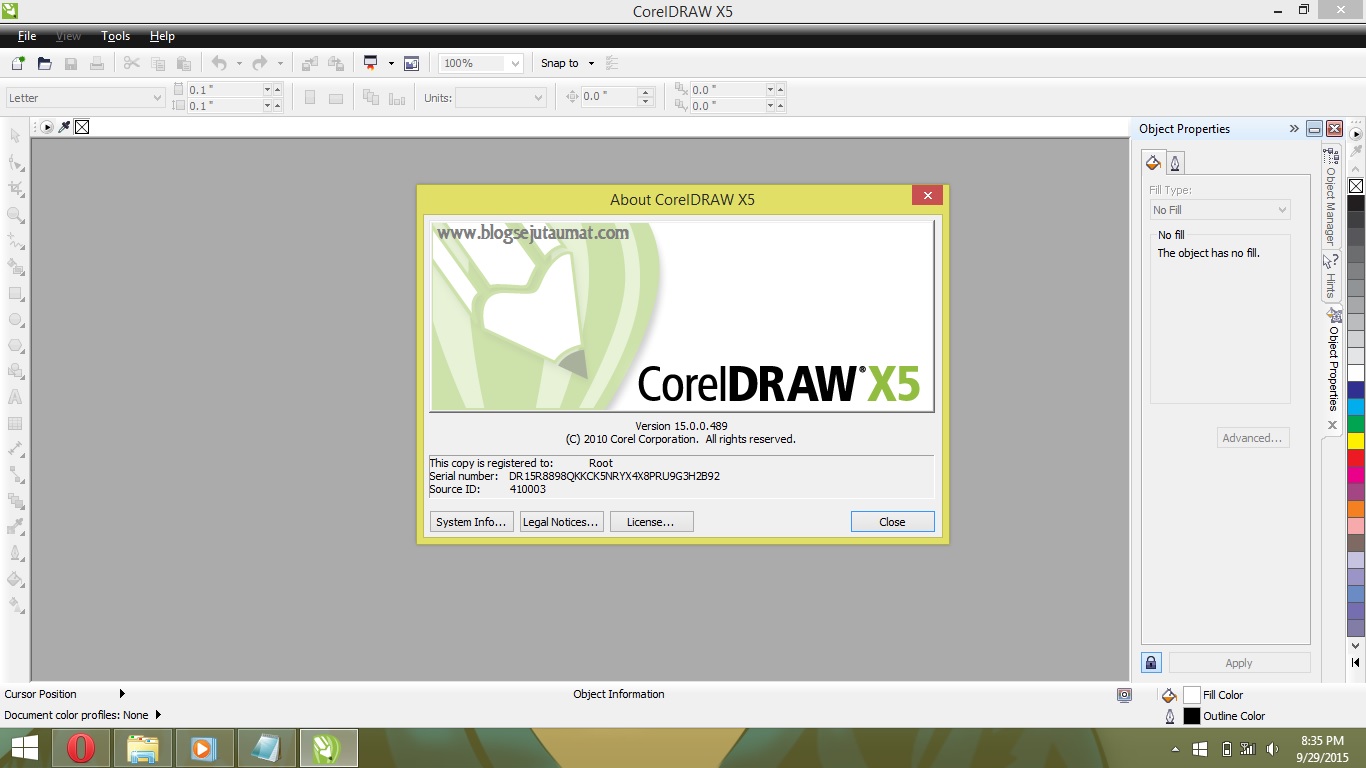The width and height of the screenshot is (1366, 768).
Task: Choose the Zoom tool
Action: pyautogui.click(x=14, y=214)
